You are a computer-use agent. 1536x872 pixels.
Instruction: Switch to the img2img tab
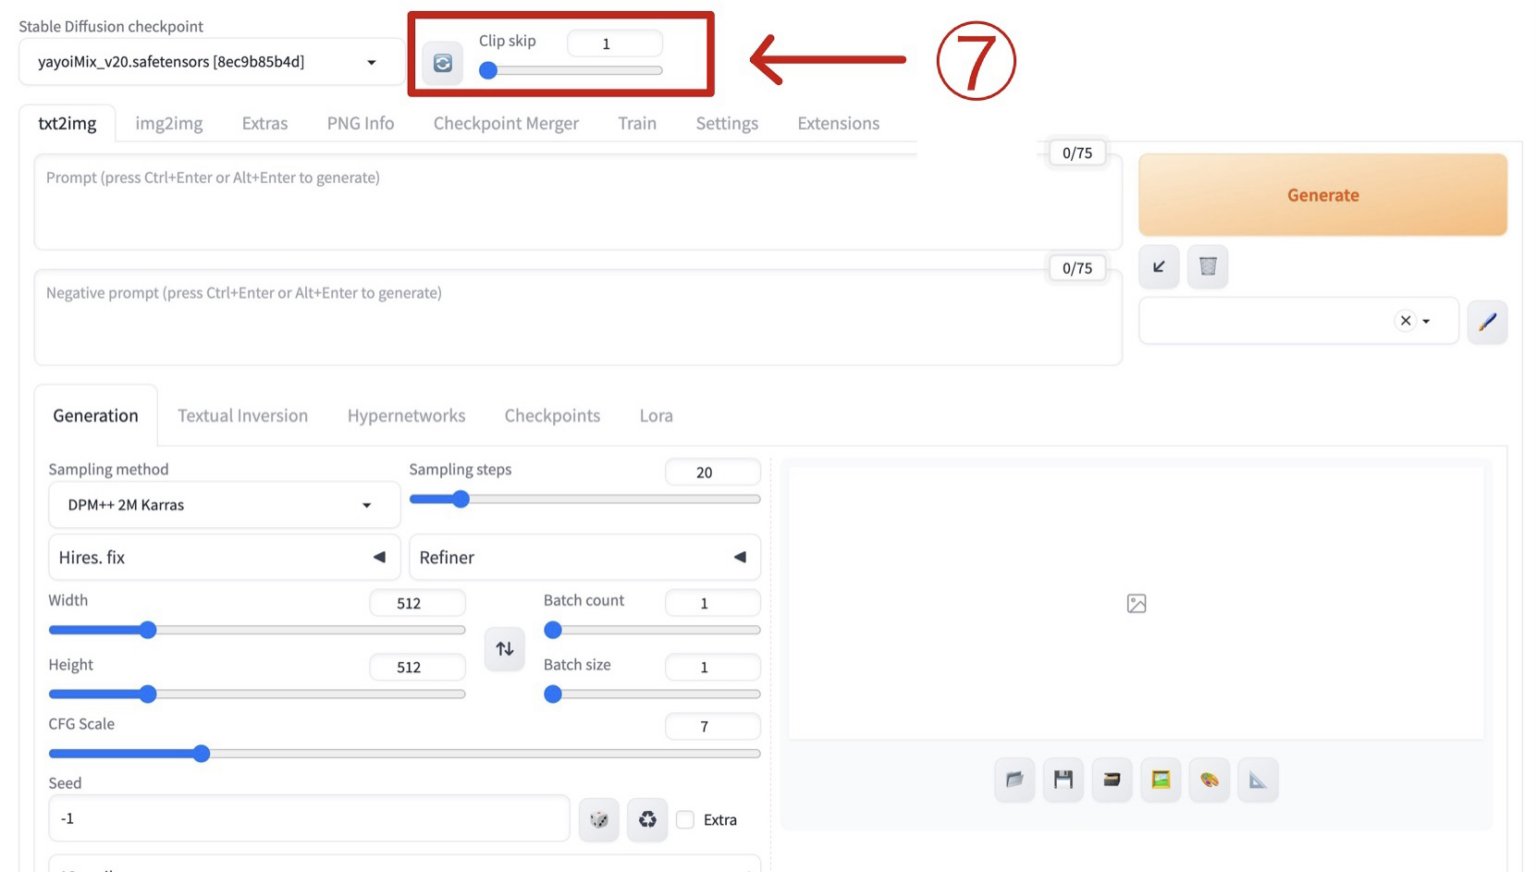coord(169,124)
